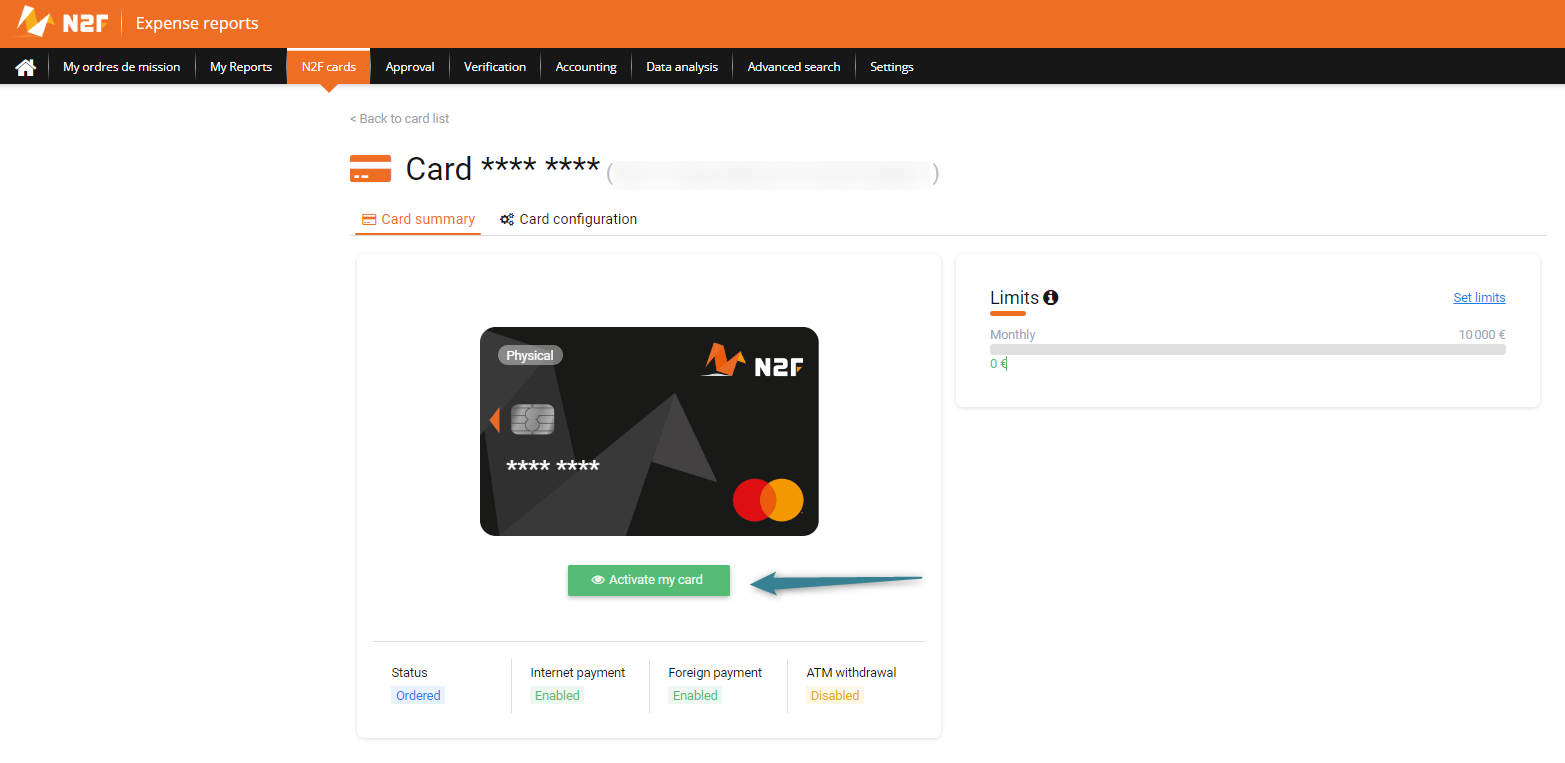
Task: Click the orange card icon beside title
Action: coord(370,169)
